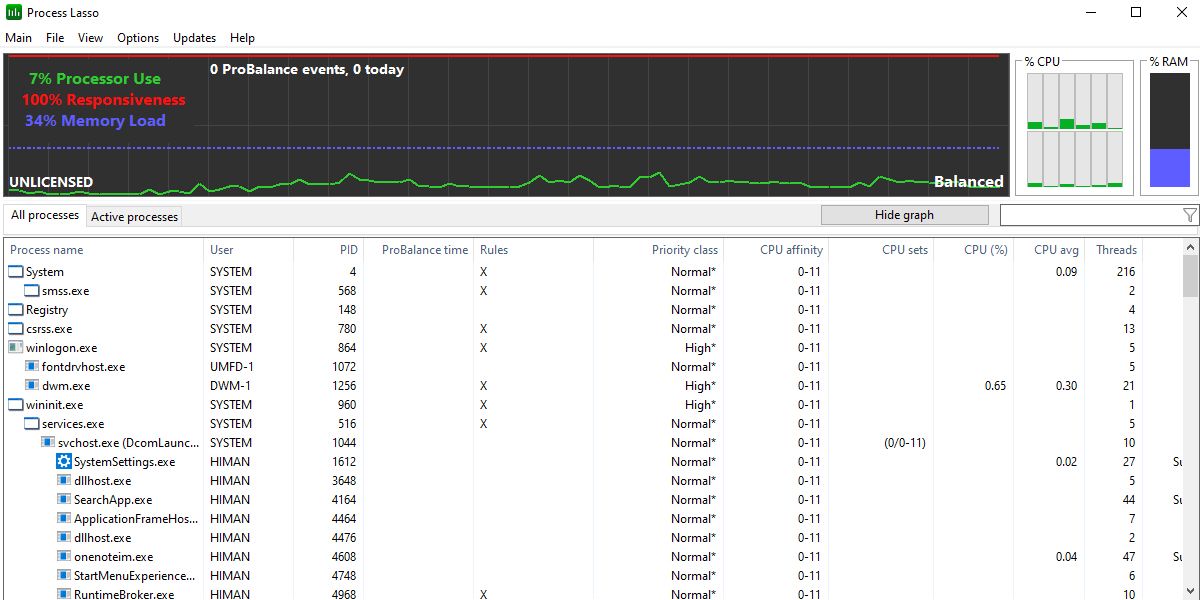Sort by the CPU avg column
The width and height of the screenshot is (1200, 600).
click(1051, 250)
